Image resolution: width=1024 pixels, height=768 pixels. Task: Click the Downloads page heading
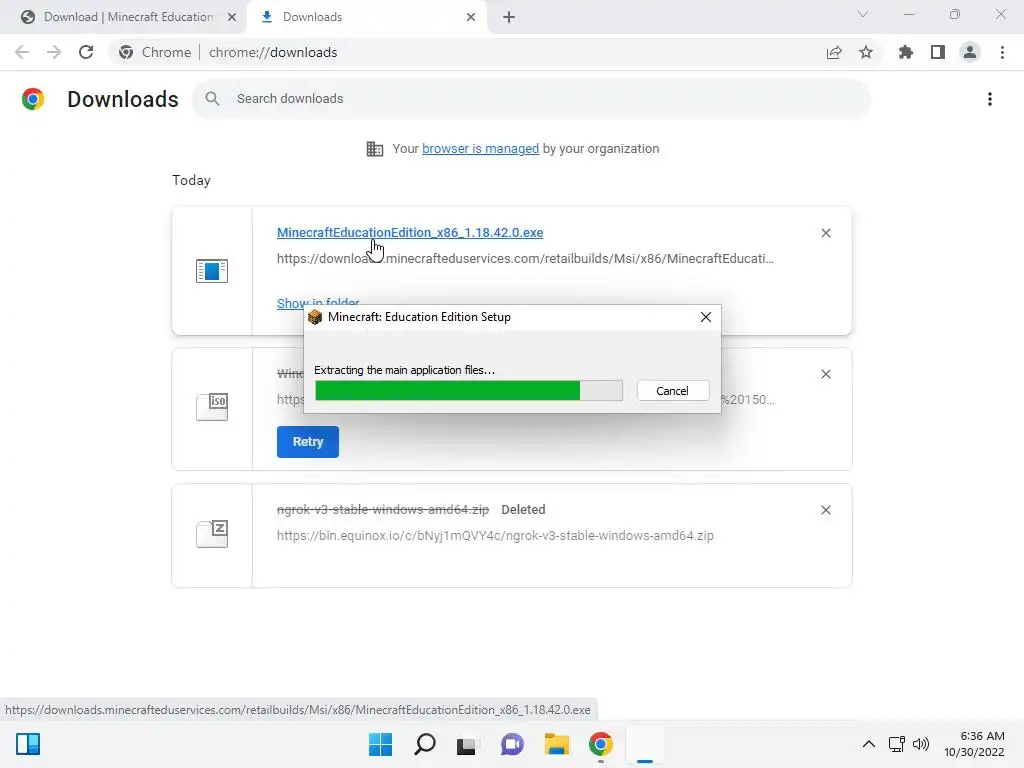click(123, 99)
